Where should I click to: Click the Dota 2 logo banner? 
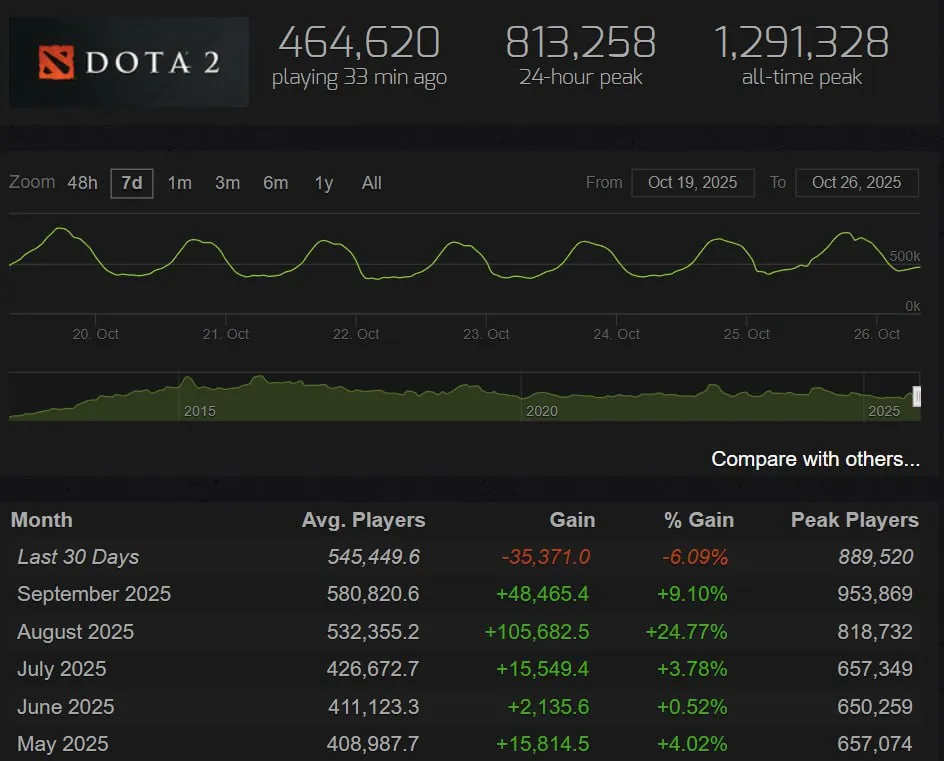pyautogui.click(x=129, y=62)
